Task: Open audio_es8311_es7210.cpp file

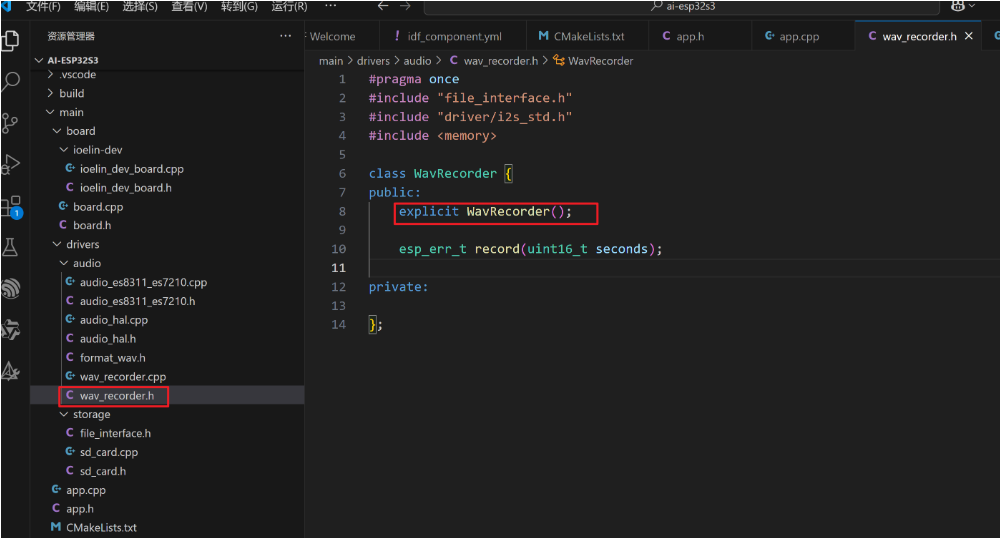Action: (x=167, y=282)
